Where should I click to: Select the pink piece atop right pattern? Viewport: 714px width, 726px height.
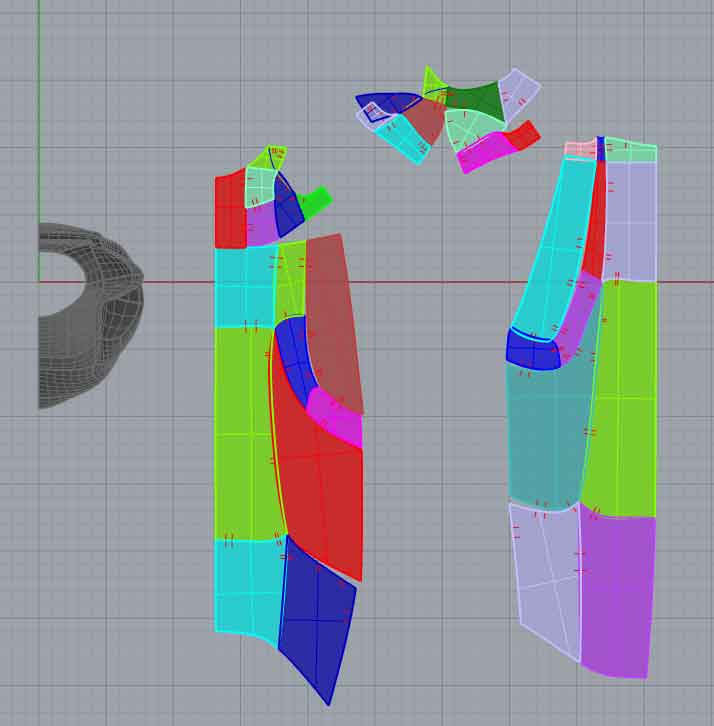[x=581, y=149]
